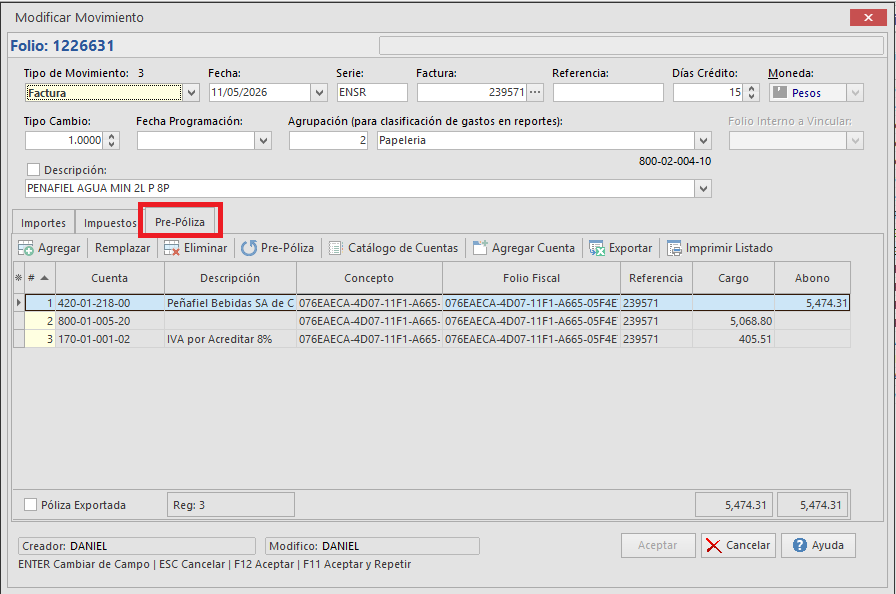896x594 pixels.
Task: Click the Abono value 5,474.31 in row 1
Action: 812,303
